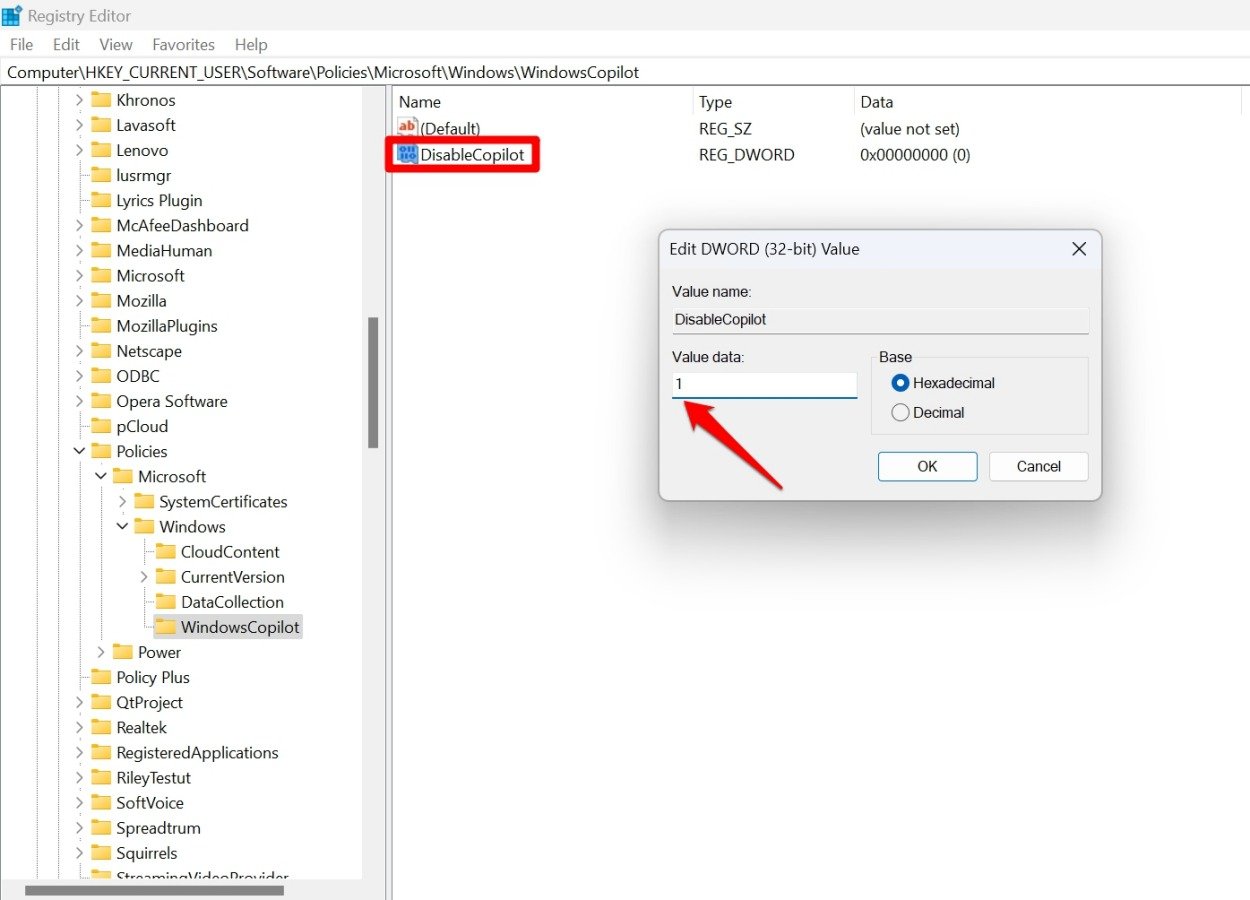Click the tree pane horizontal scrollbar thumb
This screenshot has width=1250, height=900.
click(x=154, y=890)
